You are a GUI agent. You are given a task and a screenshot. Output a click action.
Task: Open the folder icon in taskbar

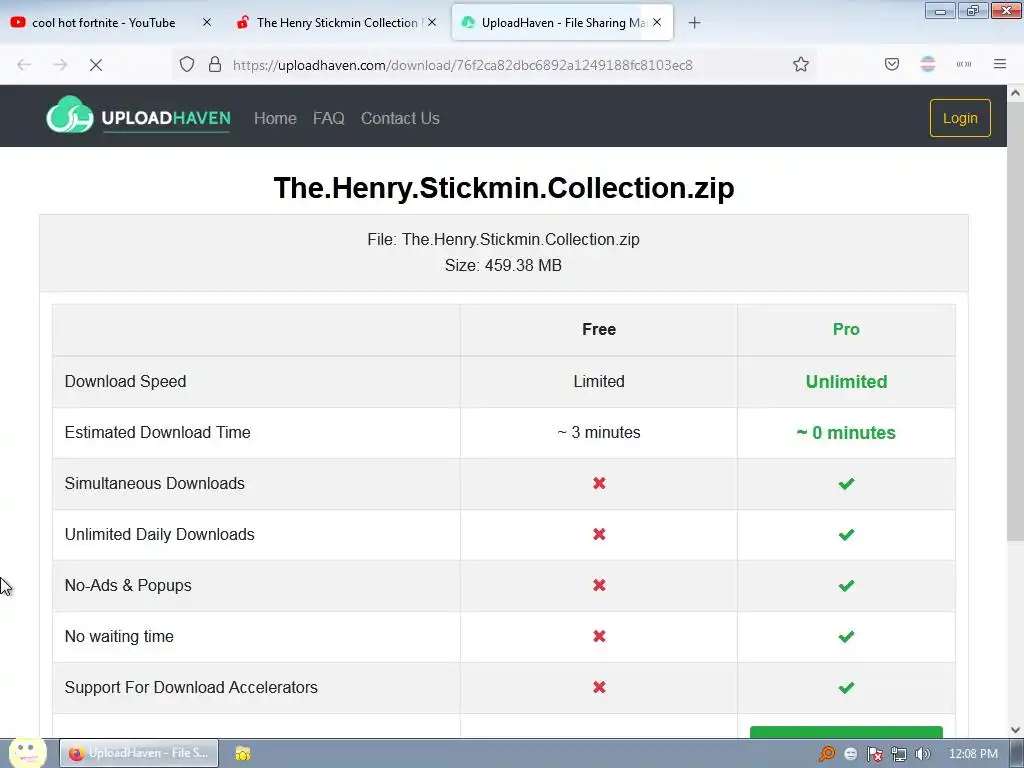[x=243, y=754]
